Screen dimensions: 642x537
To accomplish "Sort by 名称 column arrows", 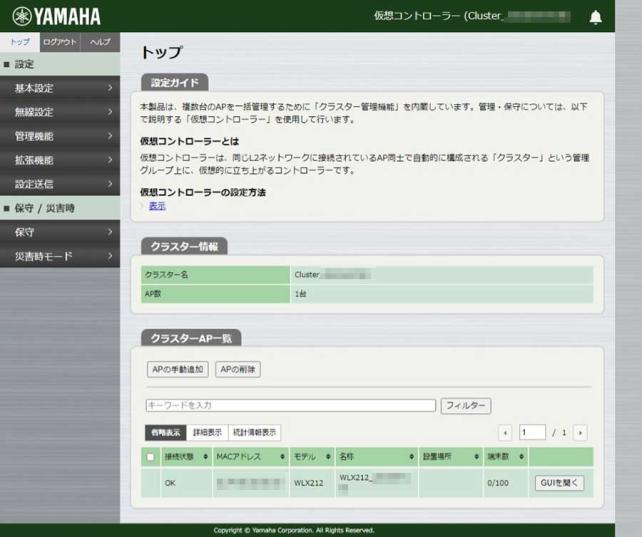I will [x=411, y=456].
